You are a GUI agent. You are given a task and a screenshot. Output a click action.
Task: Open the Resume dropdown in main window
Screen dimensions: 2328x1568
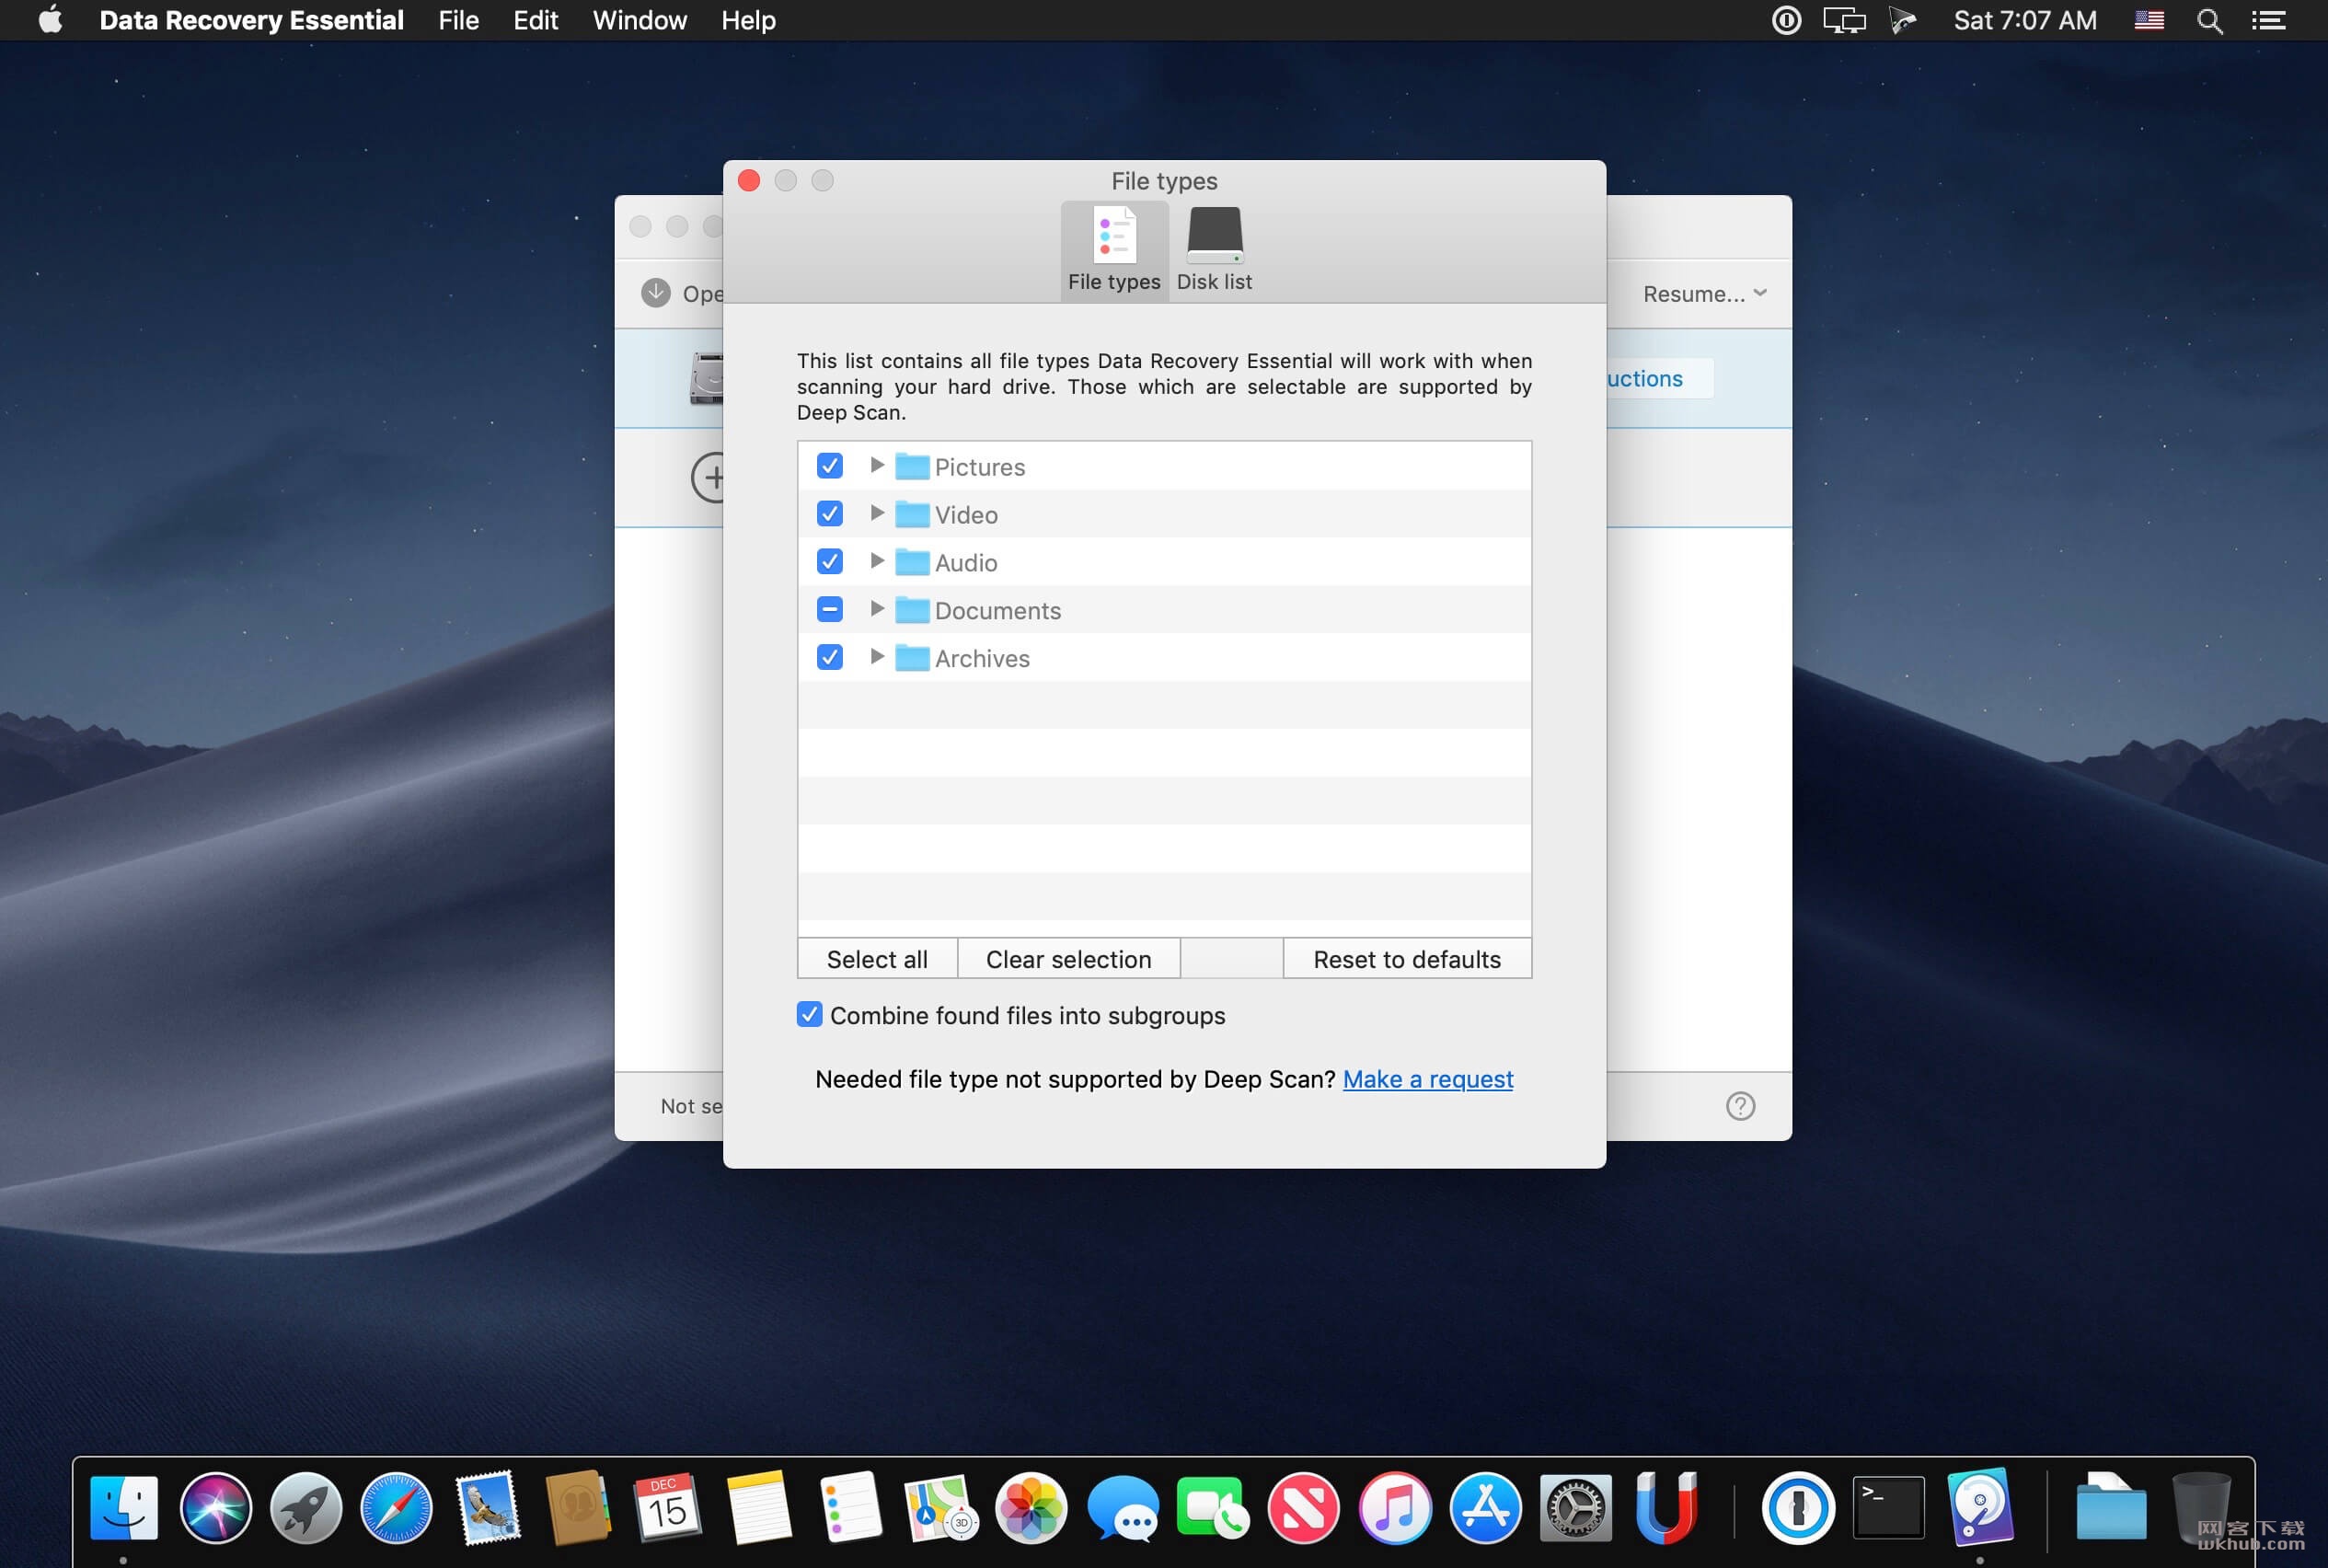pyautogui.click(x=1705, y=294)
